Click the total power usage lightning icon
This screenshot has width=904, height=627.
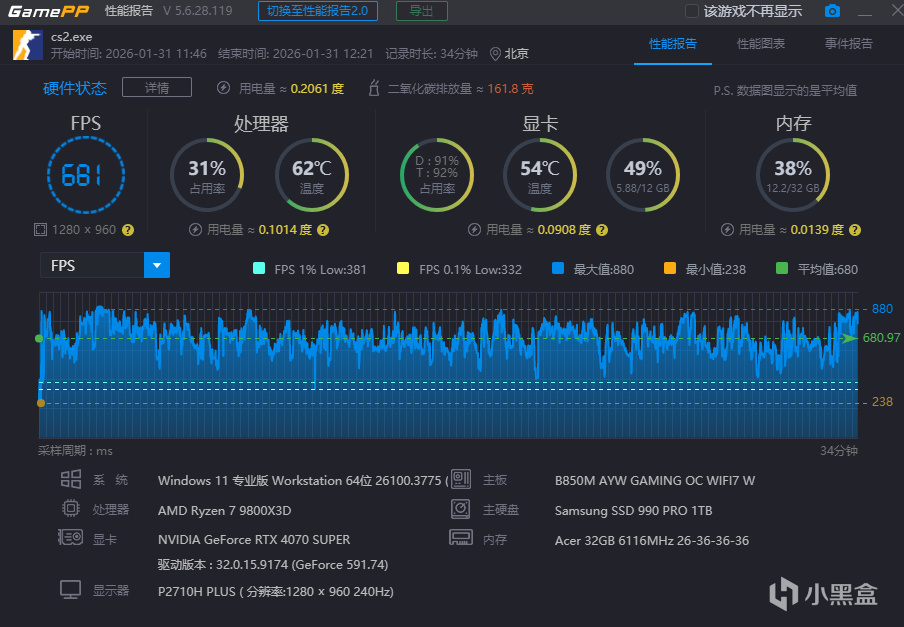(x=223, y=88)
